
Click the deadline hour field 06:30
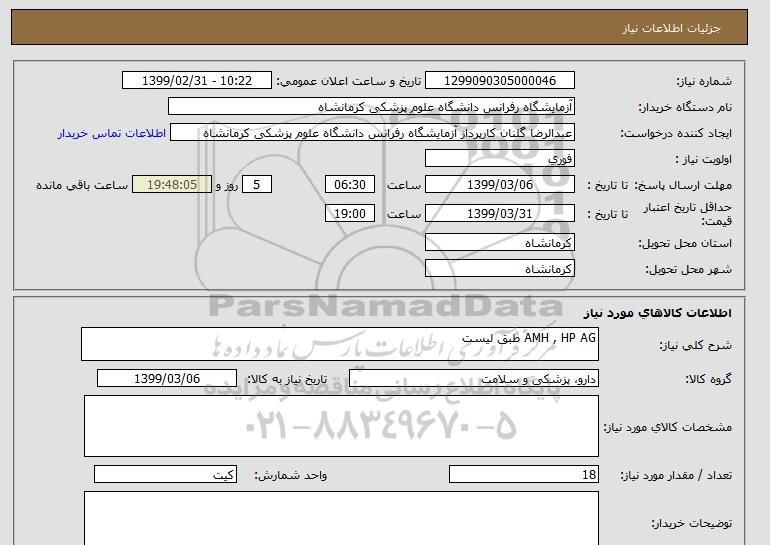(350, 185)
